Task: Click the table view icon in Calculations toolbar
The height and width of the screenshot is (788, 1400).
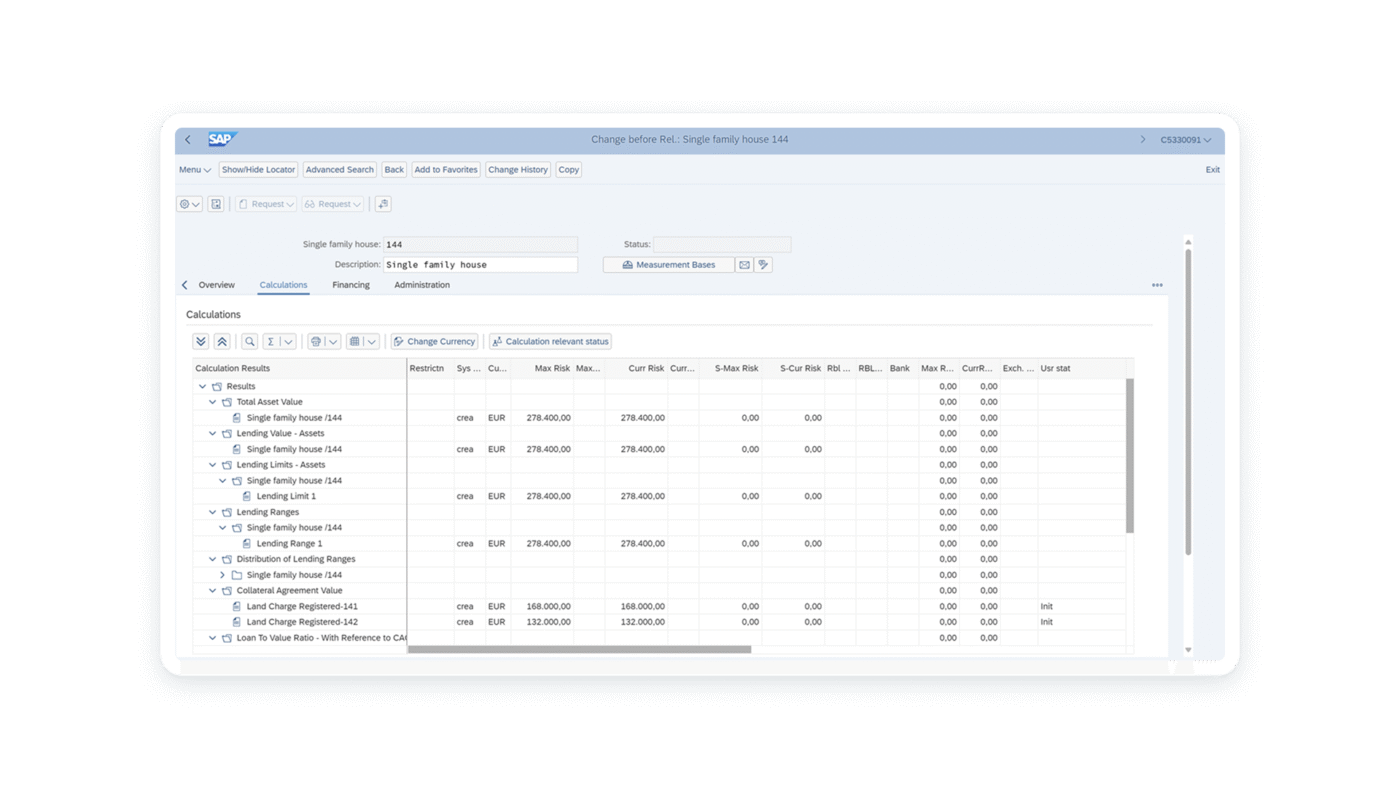Action: [356, 341]
